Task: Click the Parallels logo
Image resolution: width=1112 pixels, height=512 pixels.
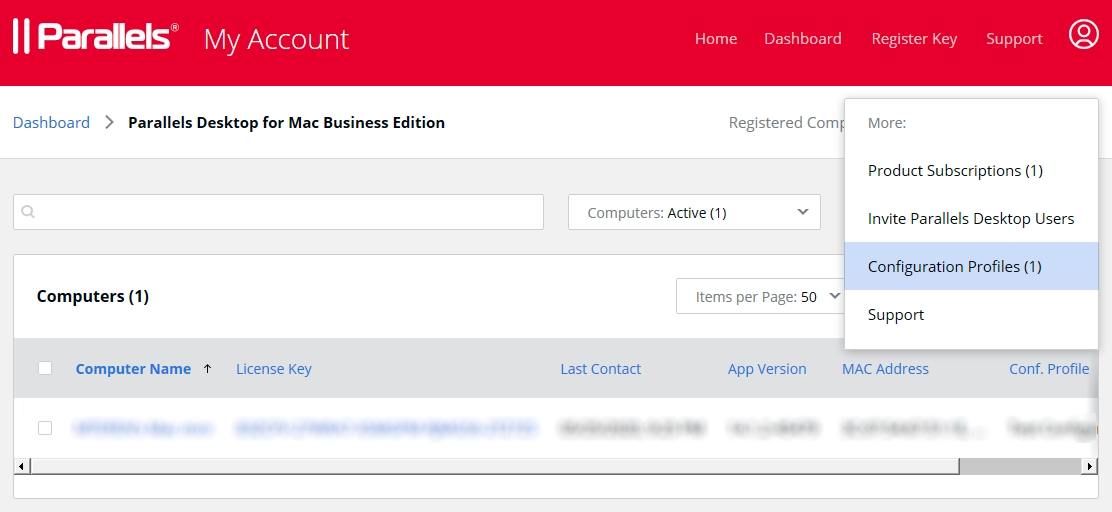Action: [96, 37]
